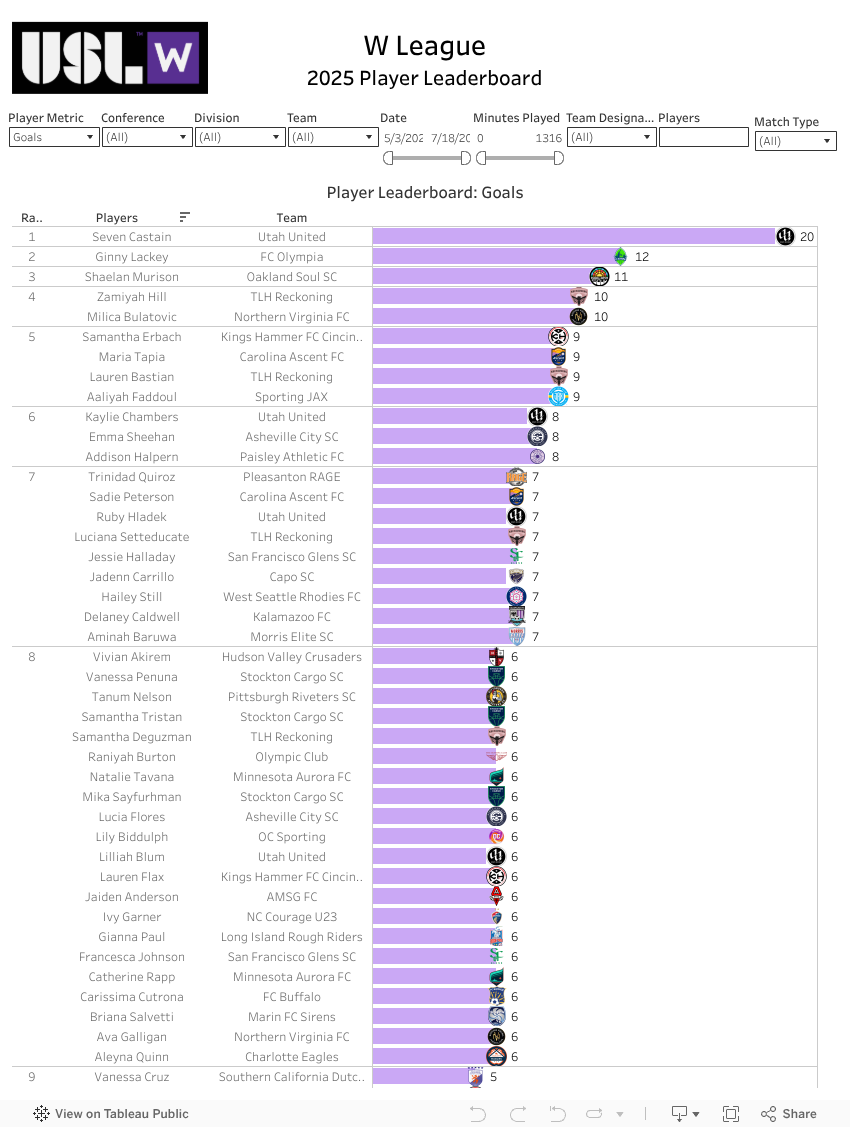Image resolution: width=850 pixels, height=1127 pixels.
Task: Expand the Conference filter dropdown
Action: point(147,137)
